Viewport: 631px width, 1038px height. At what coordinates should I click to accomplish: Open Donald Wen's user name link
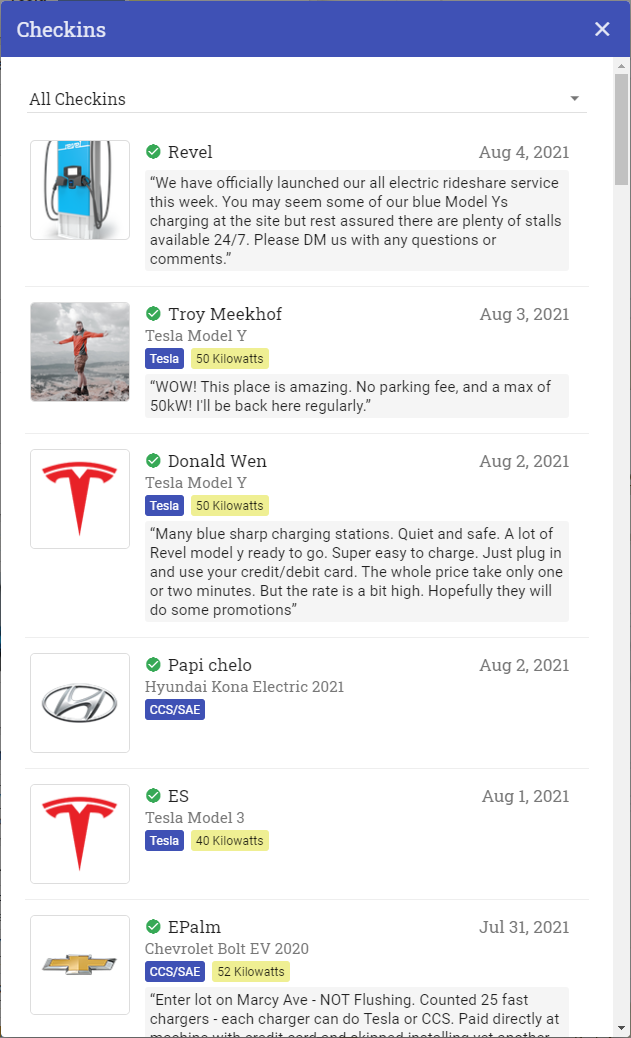point(217,461)
